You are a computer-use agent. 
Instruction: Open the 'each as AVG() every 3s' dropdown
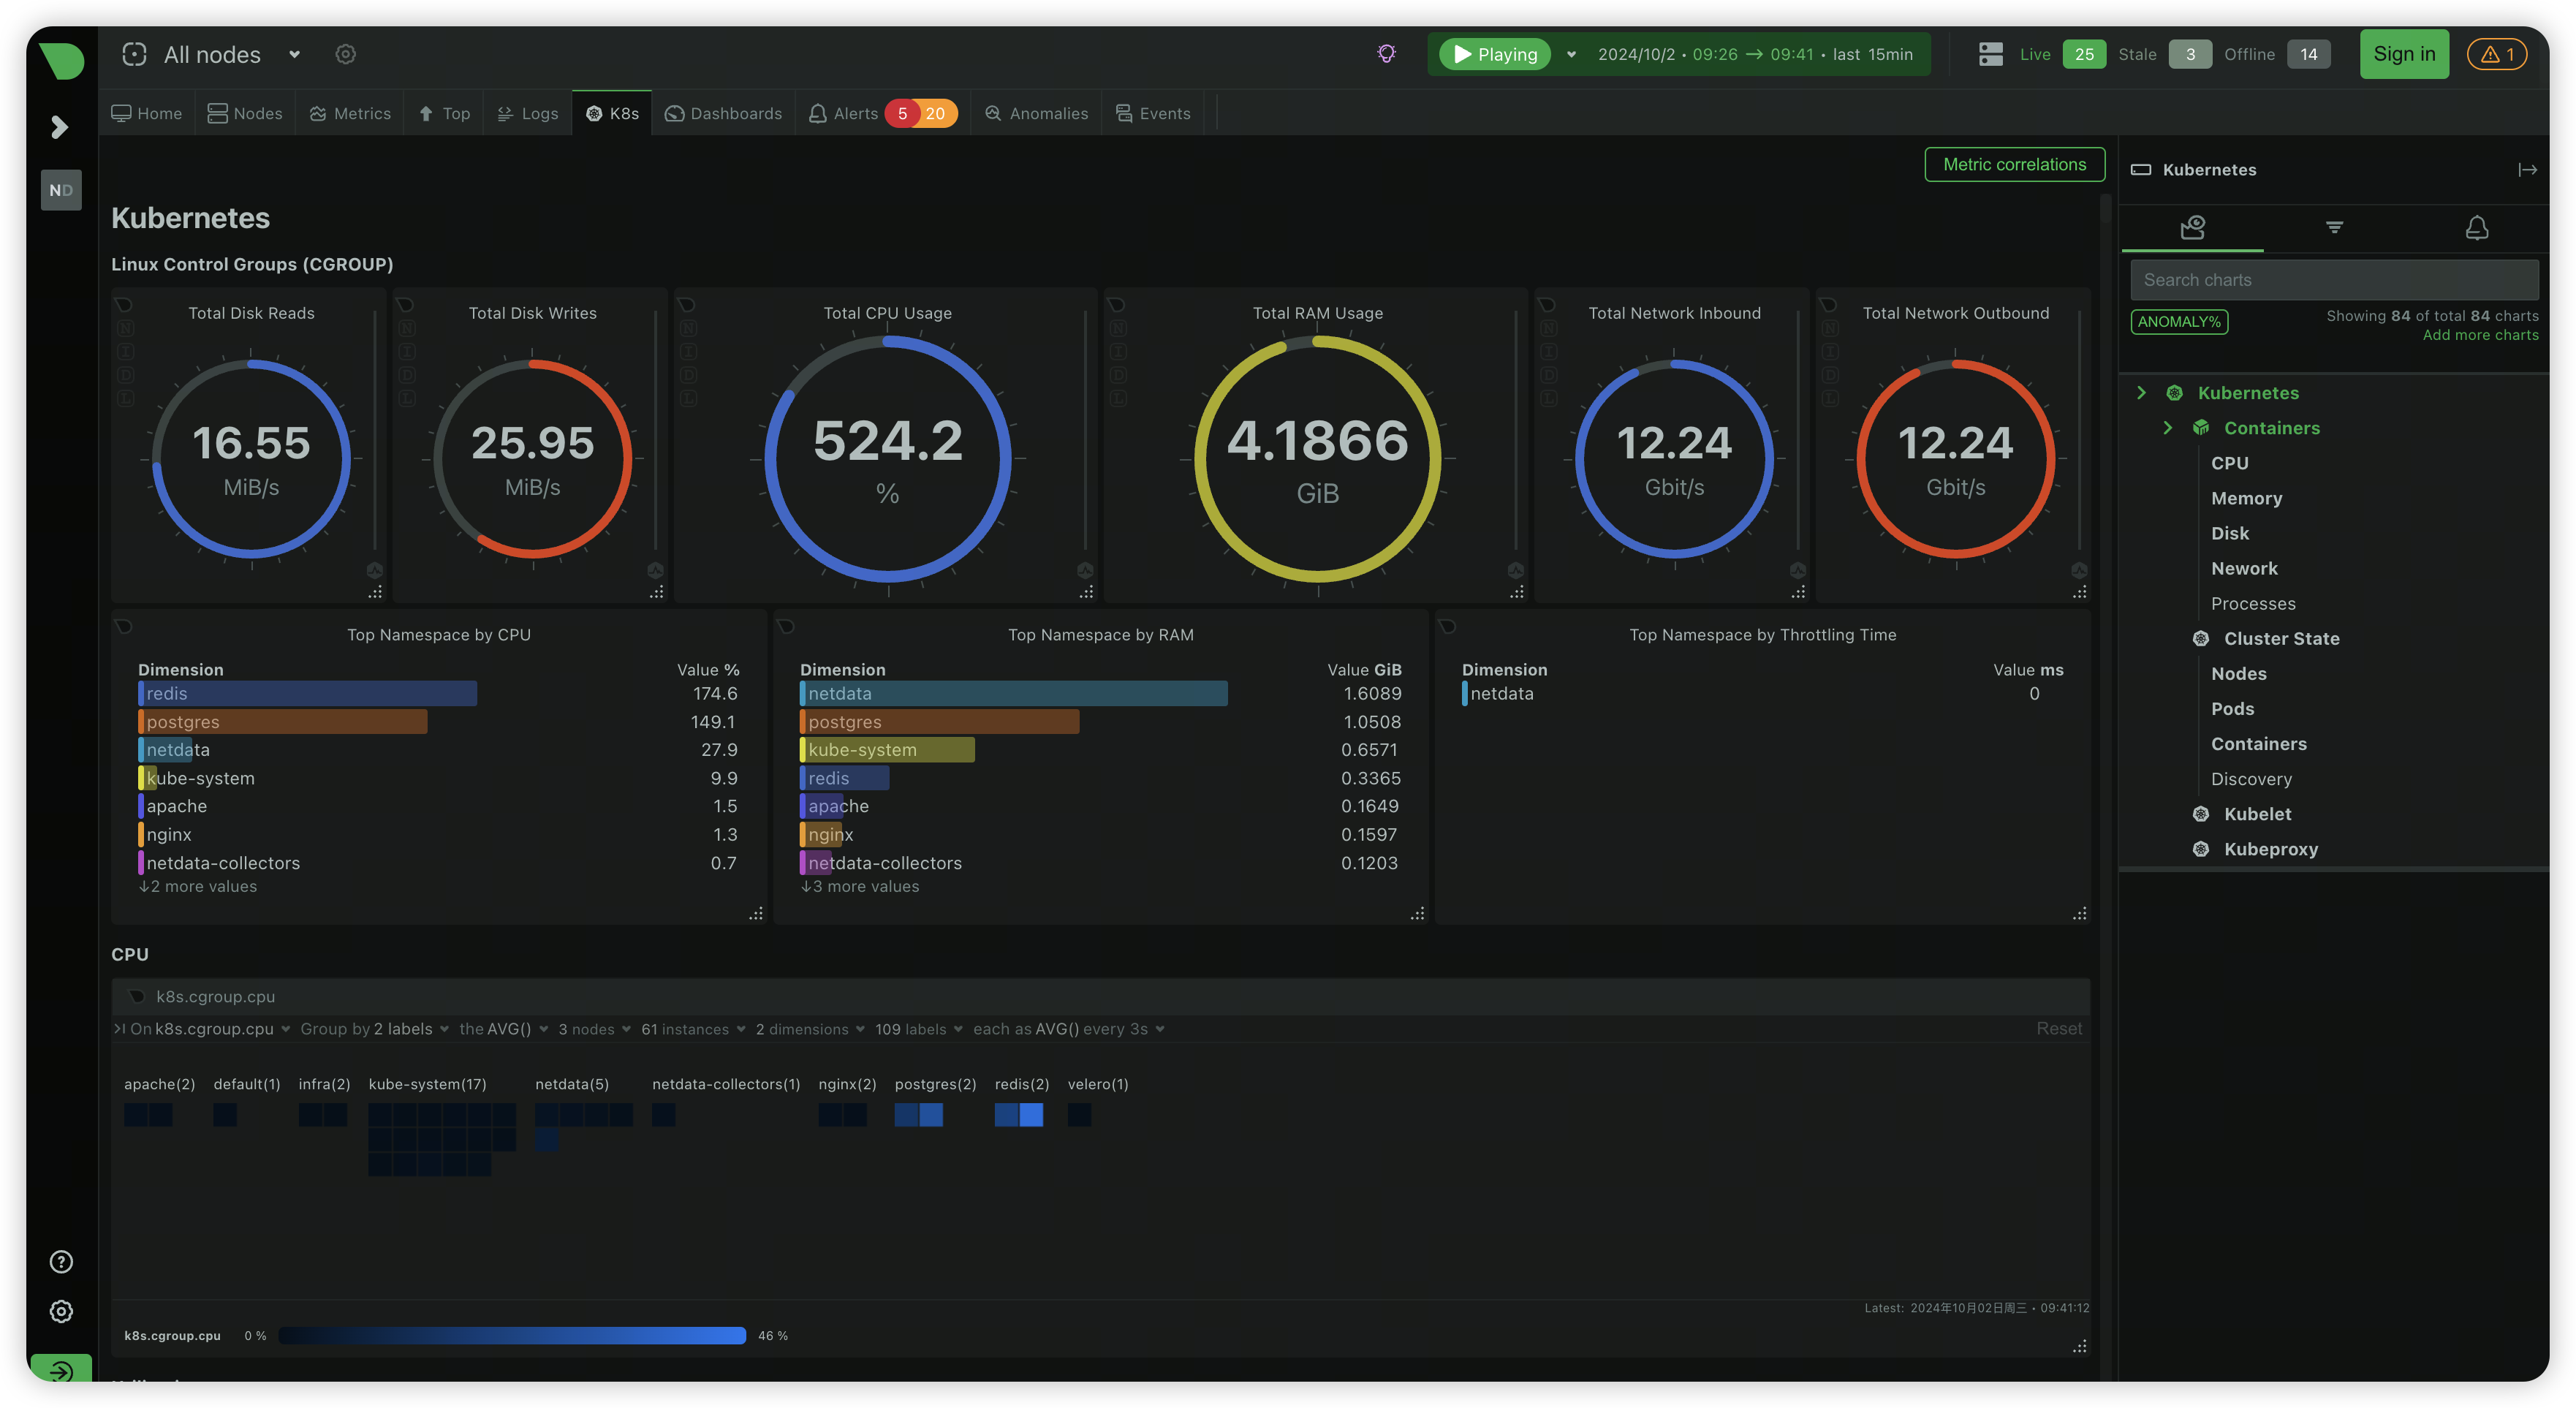click(x=1068, y=1029)
